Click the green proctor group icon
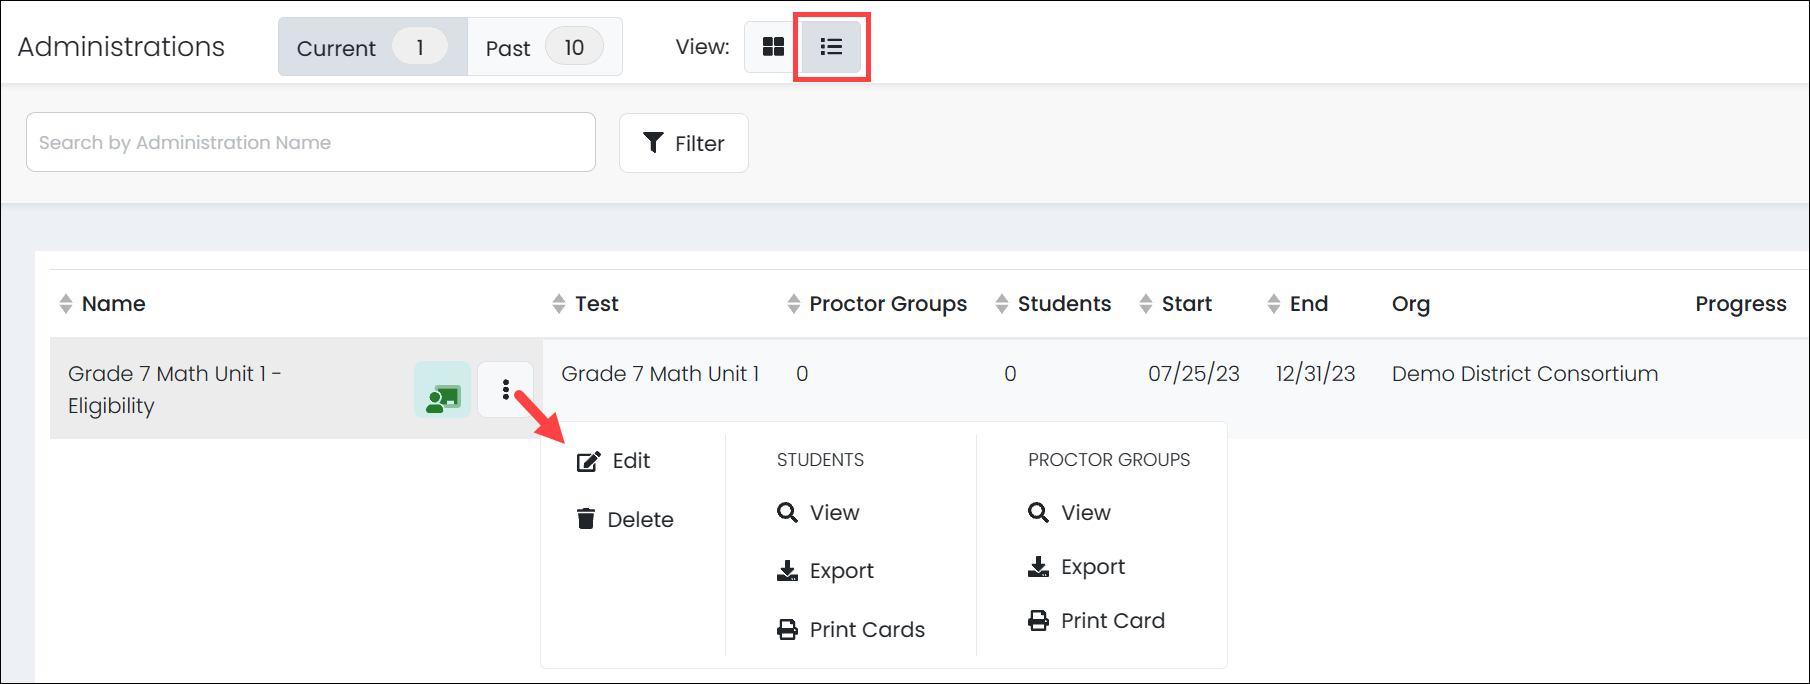The image size is (1810, 684). pyautogui.click(x=442, y=390)
